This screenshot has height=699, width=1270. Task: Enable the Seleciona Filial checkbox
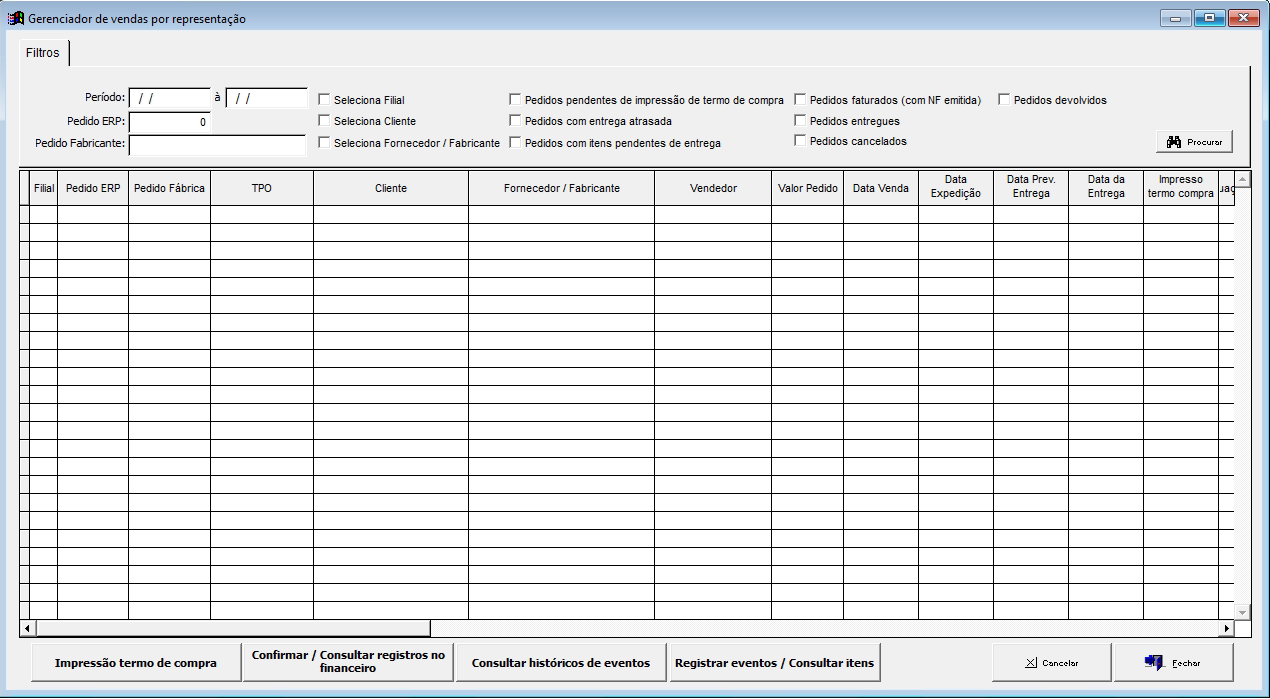click(324, 100)
